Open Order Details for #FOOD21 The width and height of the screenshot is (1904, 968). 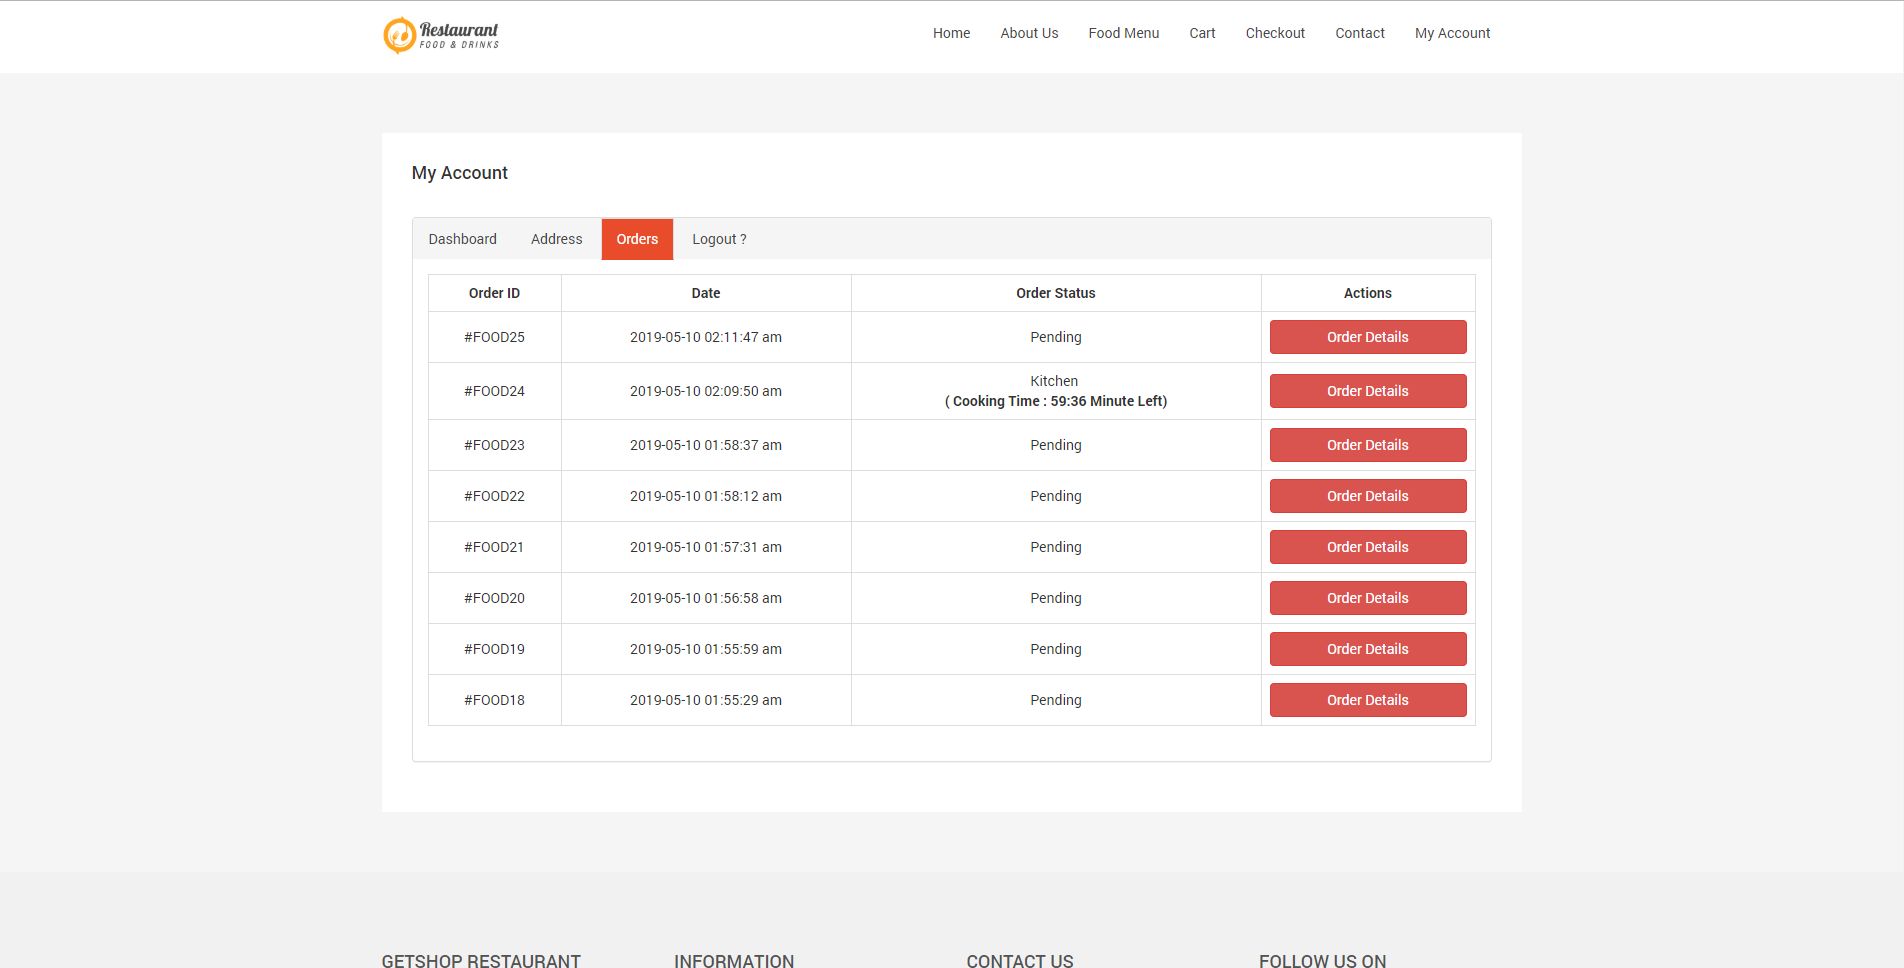tap(1367, 547)
